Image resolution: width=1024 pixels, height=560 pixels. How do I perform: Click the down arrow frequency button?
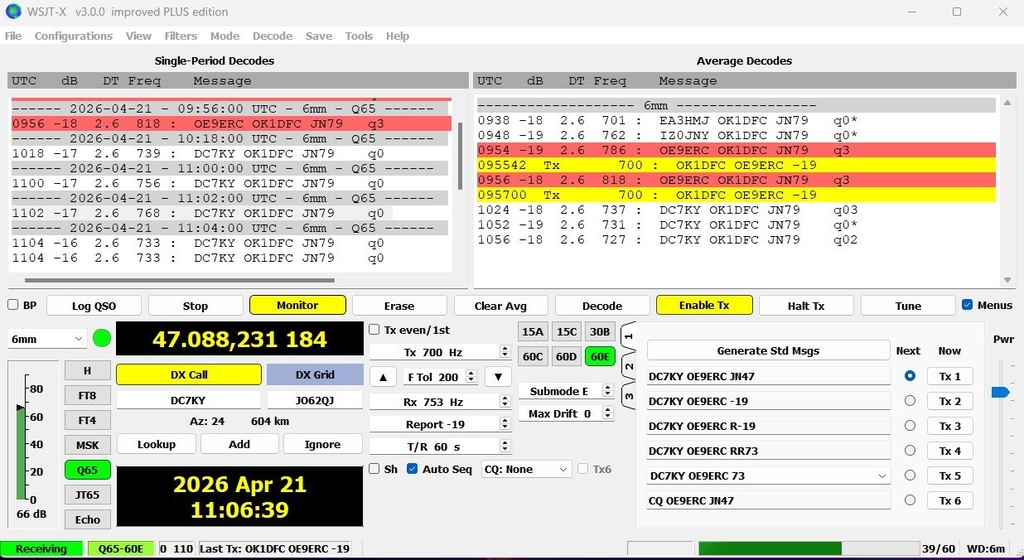pos(498,377)
